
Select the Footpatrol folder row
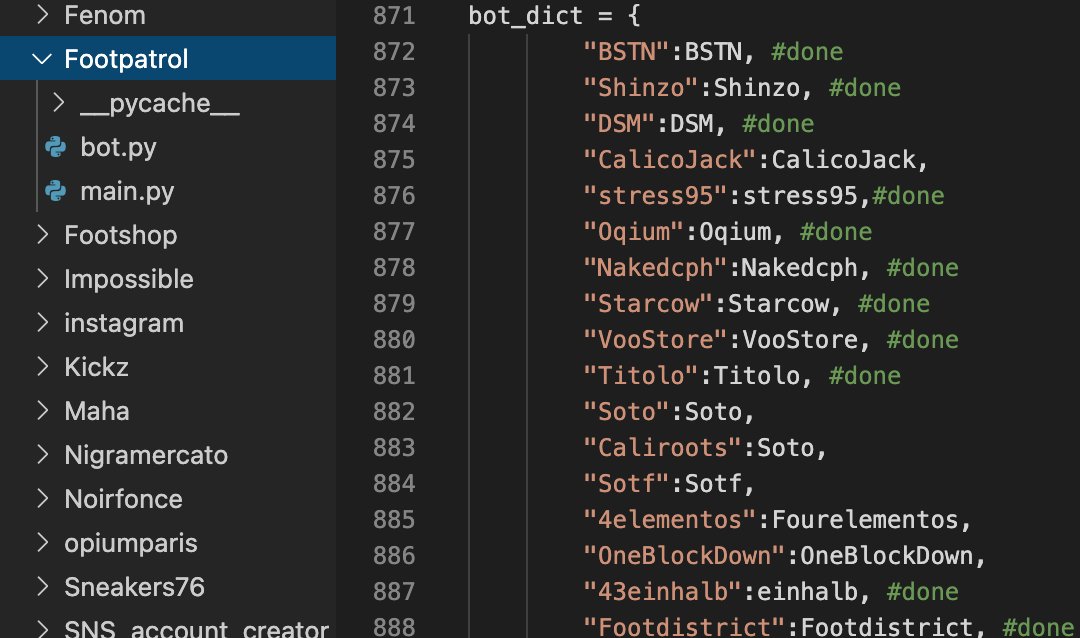click(x=168, y=59)
